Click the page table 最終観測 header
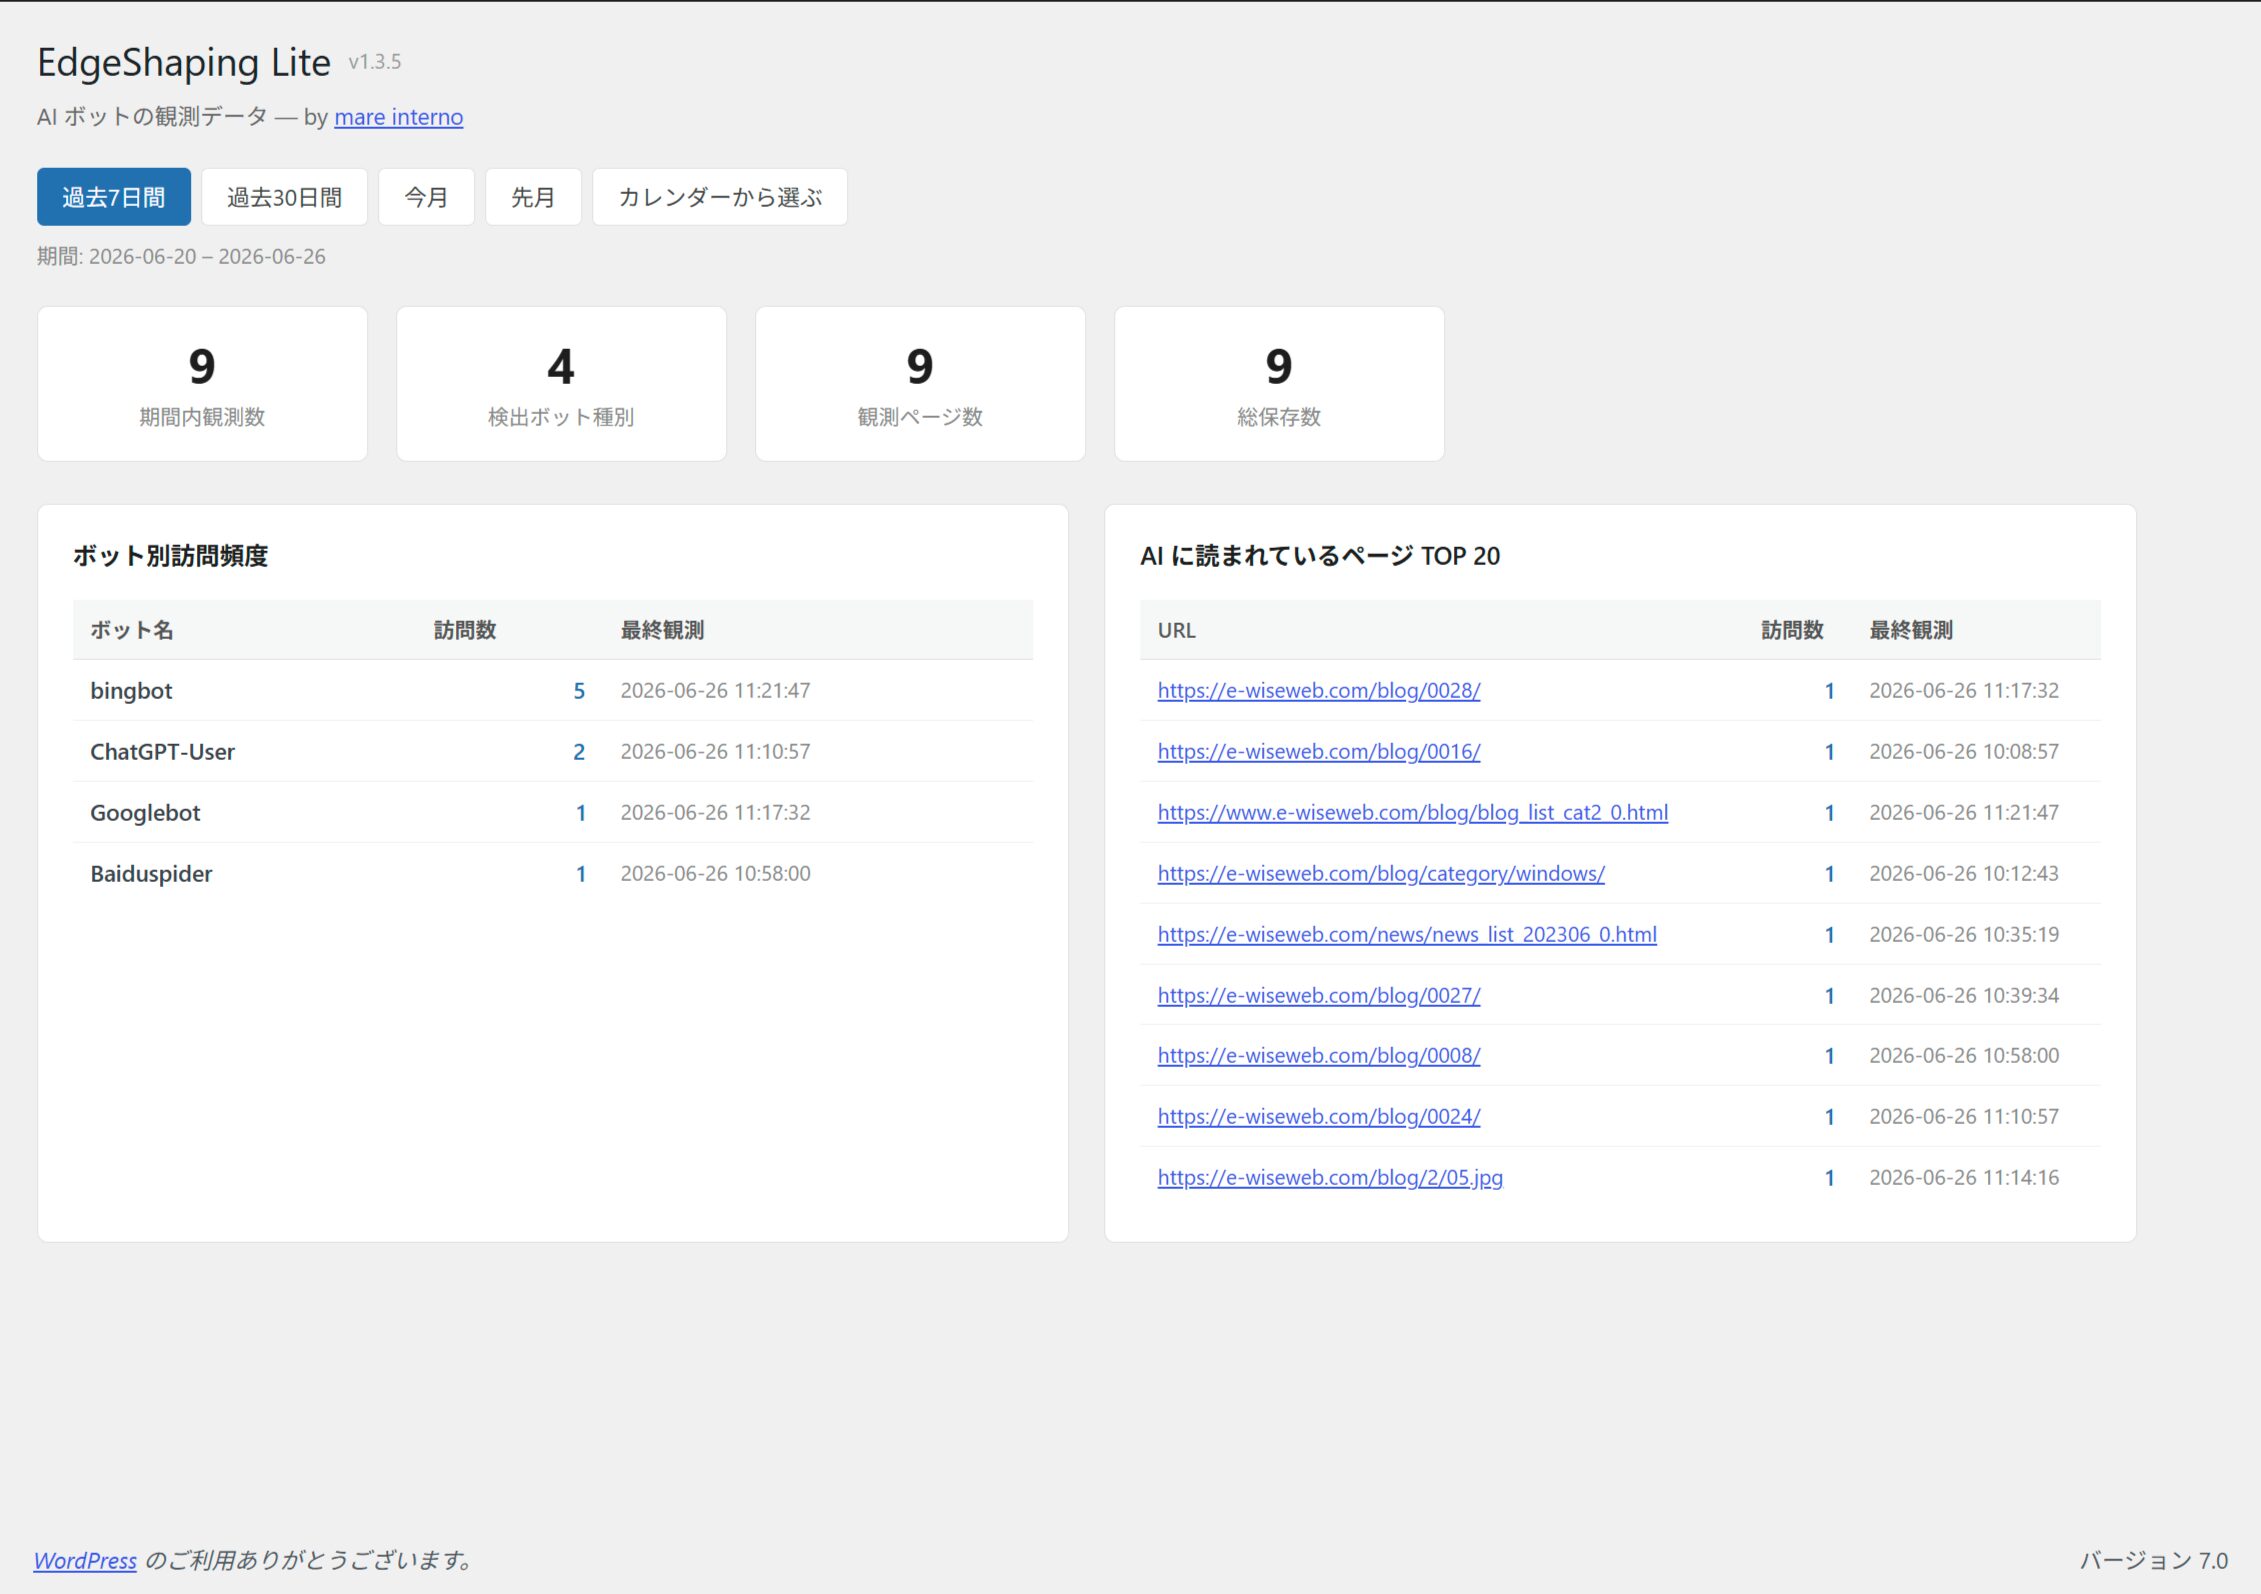The width and height of the screenshot is (2261, 1594). tap(1911, 630)
